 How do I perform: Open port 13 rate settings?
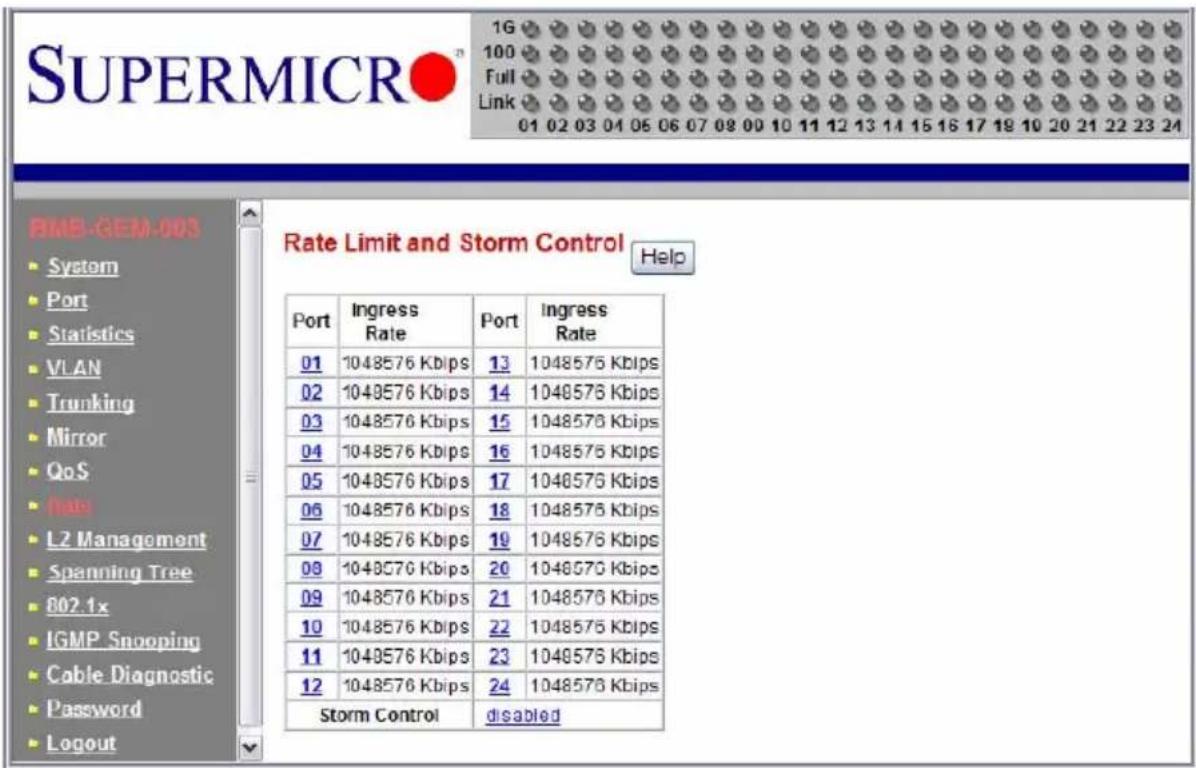[x=499, y=364]
